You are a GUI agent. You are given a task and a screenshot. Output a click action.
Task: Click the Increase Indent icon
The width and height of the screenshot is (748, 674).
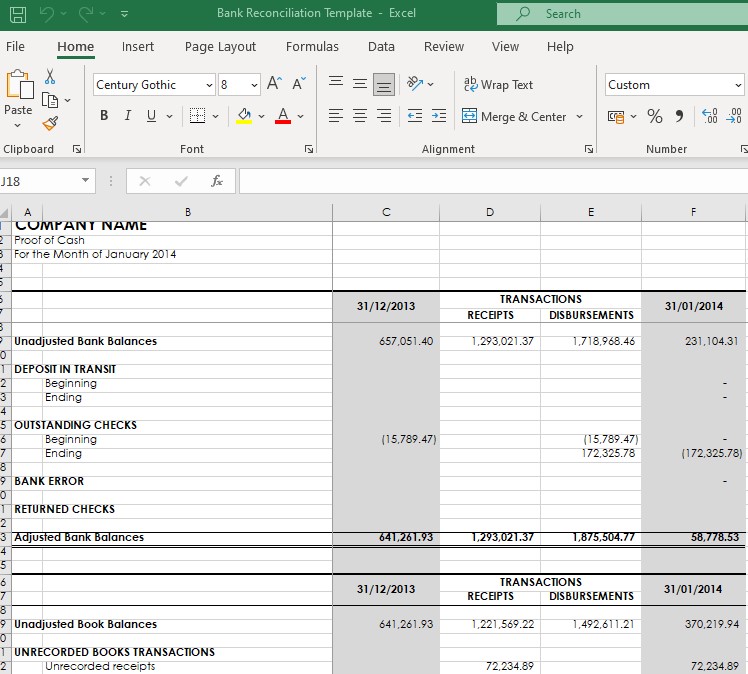pos(438,117)
